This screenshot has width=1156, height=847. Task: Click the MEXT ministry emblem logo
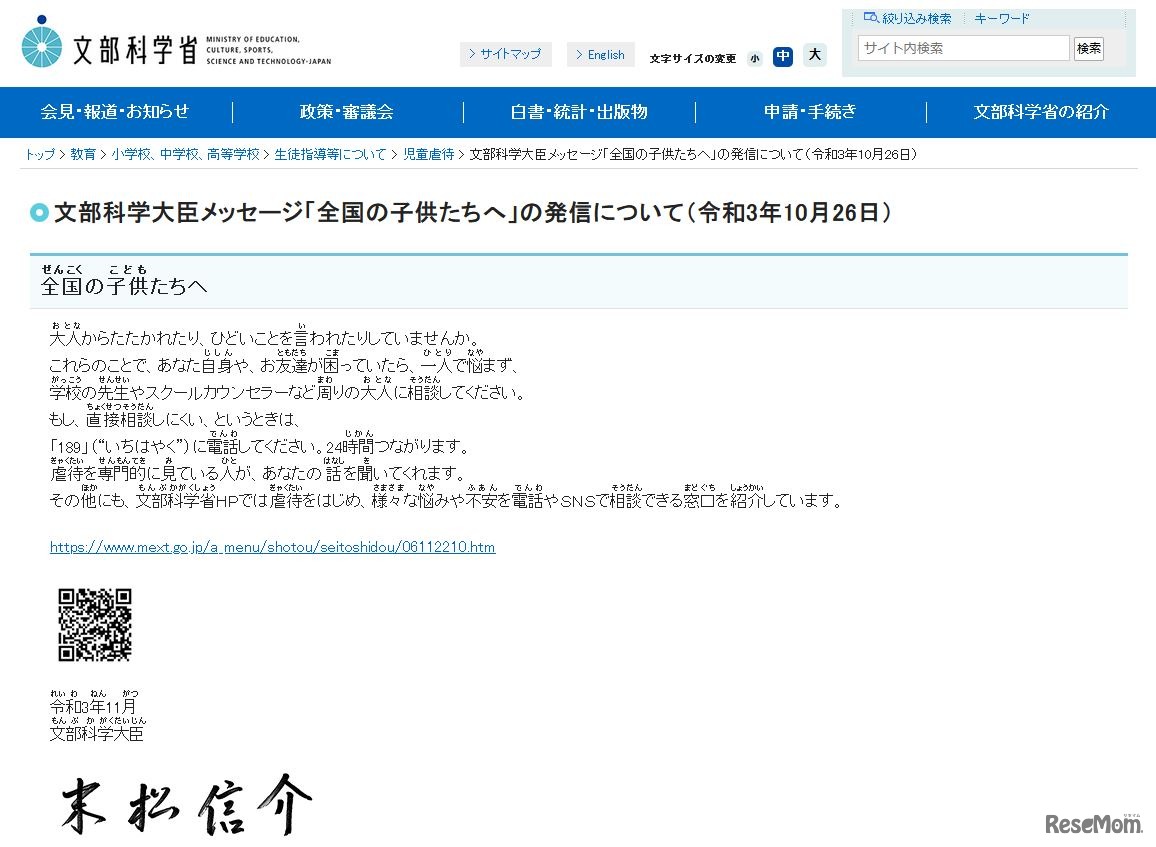[40, 42]
